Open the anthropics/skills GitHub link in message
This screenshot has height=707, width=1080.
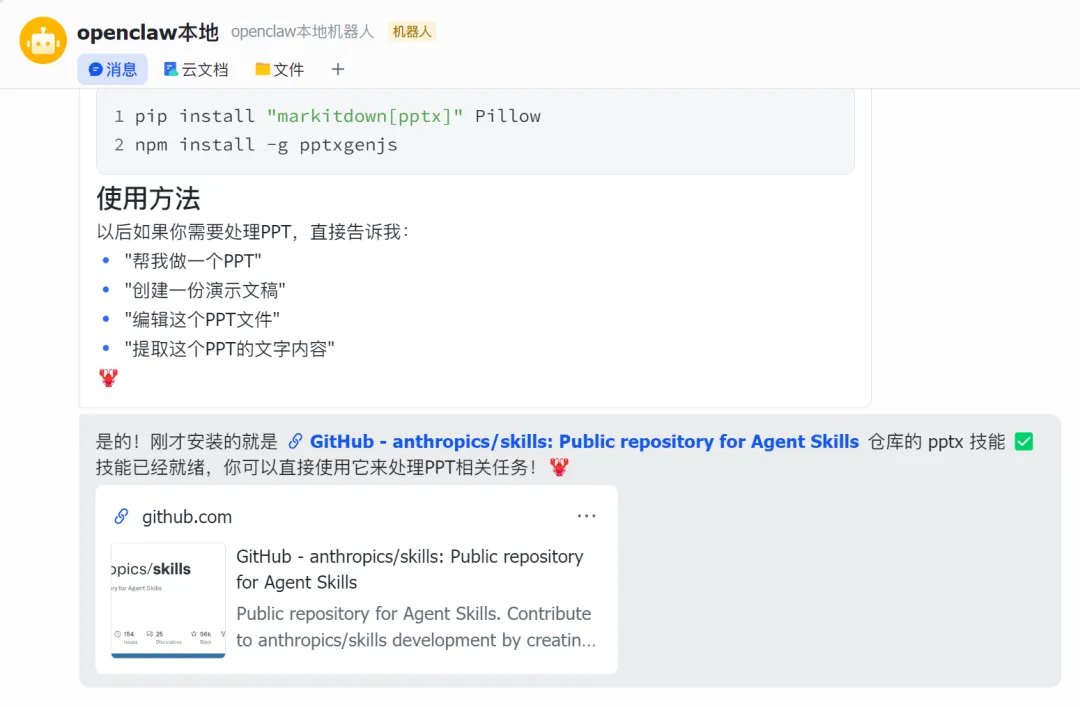tap(584, 441)
